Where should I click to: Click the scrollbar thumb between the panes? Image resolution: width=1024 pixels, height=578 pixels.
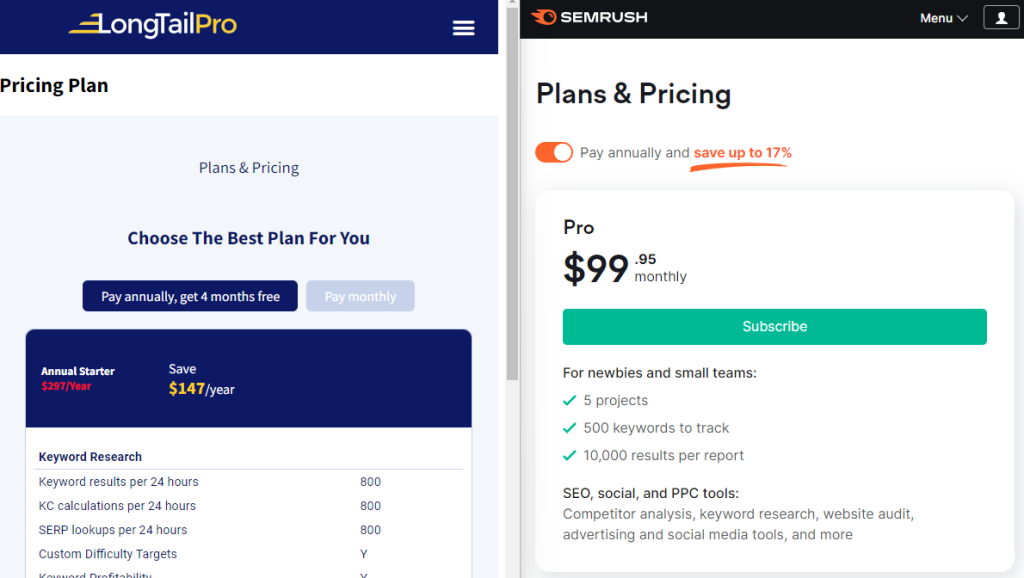pos(513,194)
